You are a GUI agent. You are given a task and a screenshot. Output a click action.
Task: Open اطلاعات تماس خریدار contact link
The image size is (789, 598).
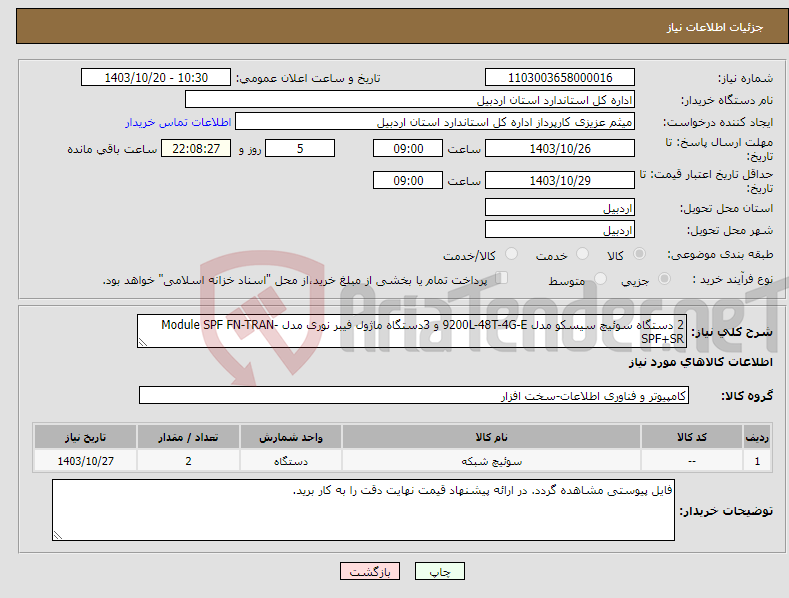178,122
